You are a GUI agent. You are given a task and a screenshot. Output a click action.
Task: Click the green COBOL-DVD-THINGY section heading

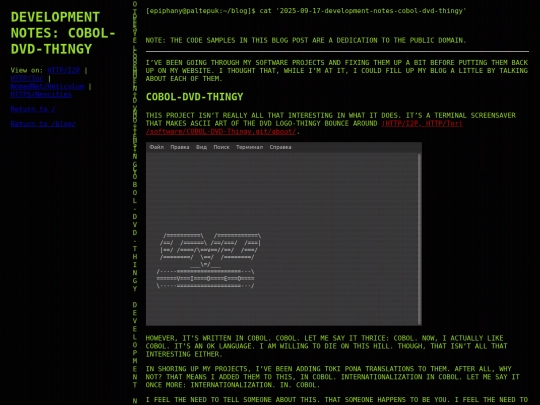pyautogui.click(x=194, y=97)
